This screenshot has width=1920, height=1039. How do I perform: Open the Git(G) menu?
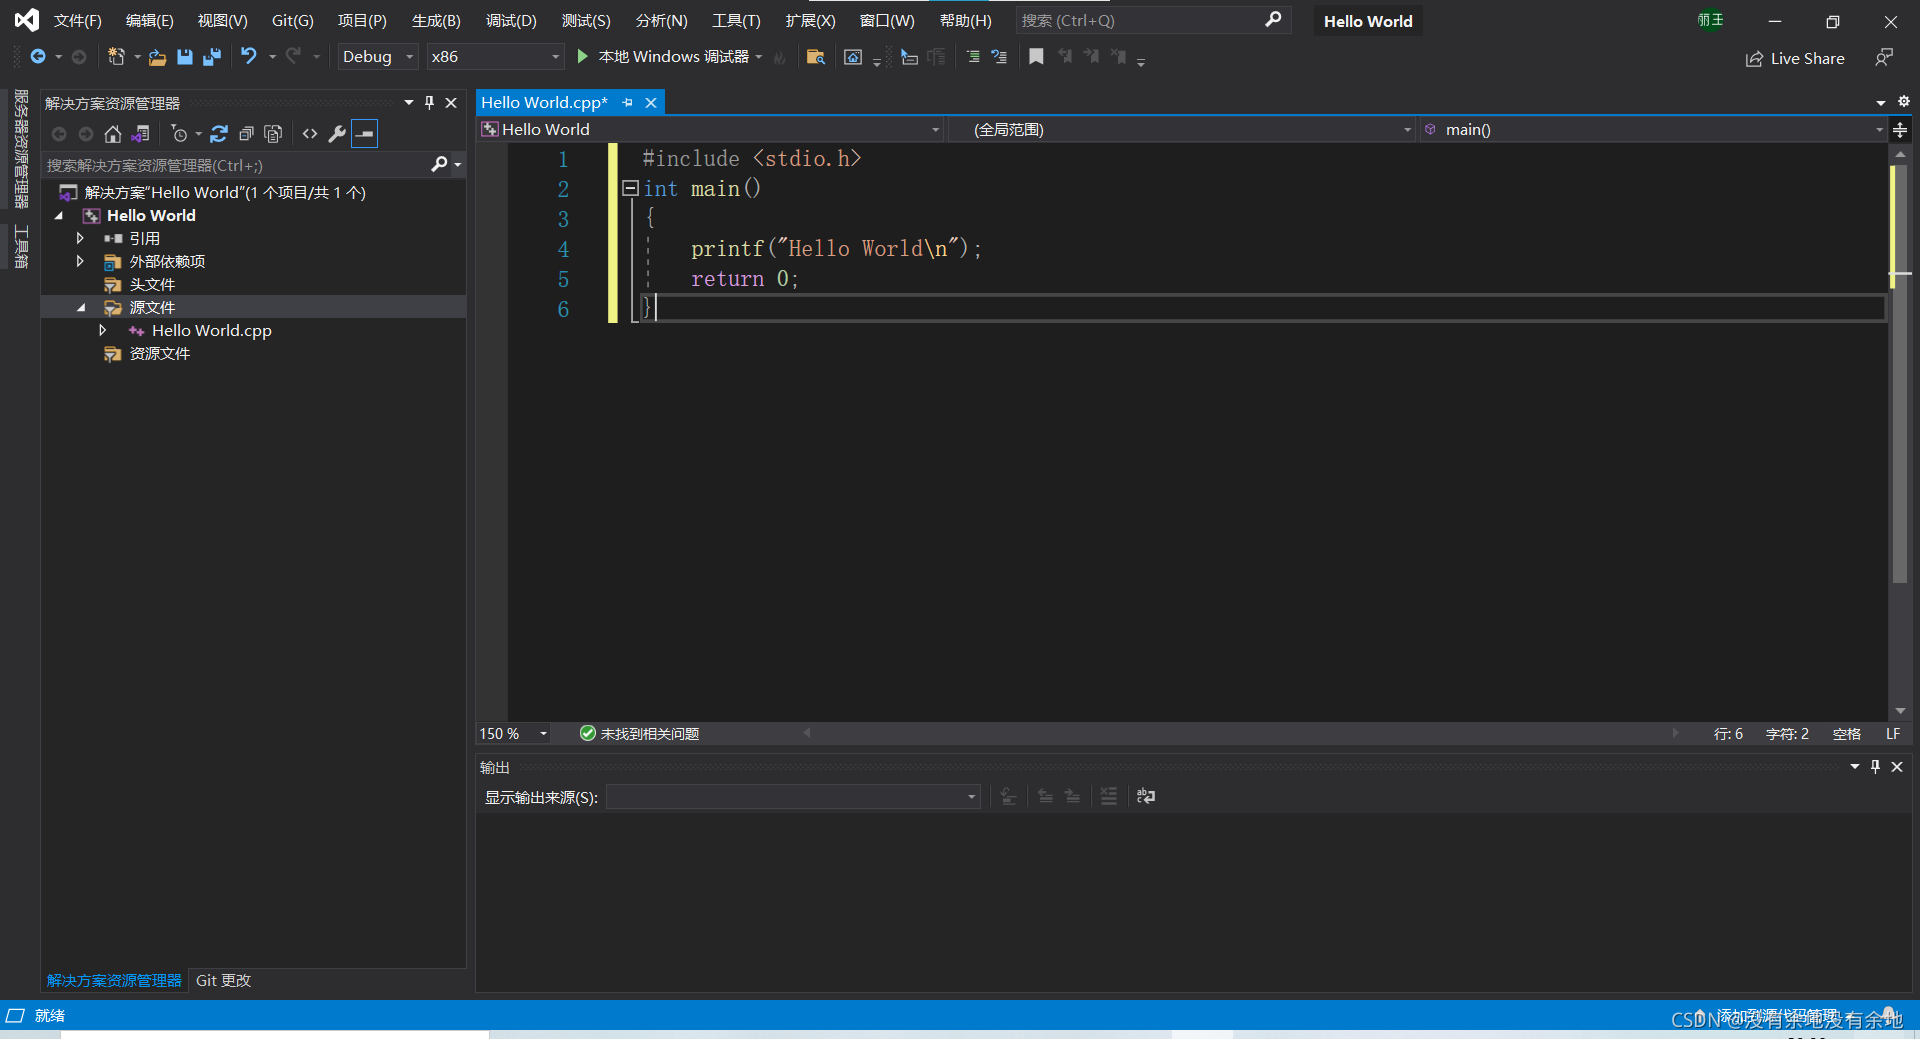pos(292,20)
